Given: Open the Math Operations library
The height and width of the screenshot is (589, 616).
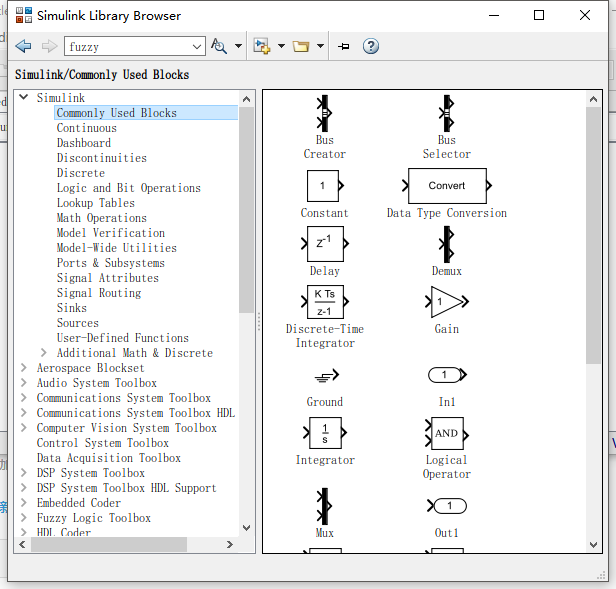Looking at the screenshot, I should pos(101,218).
